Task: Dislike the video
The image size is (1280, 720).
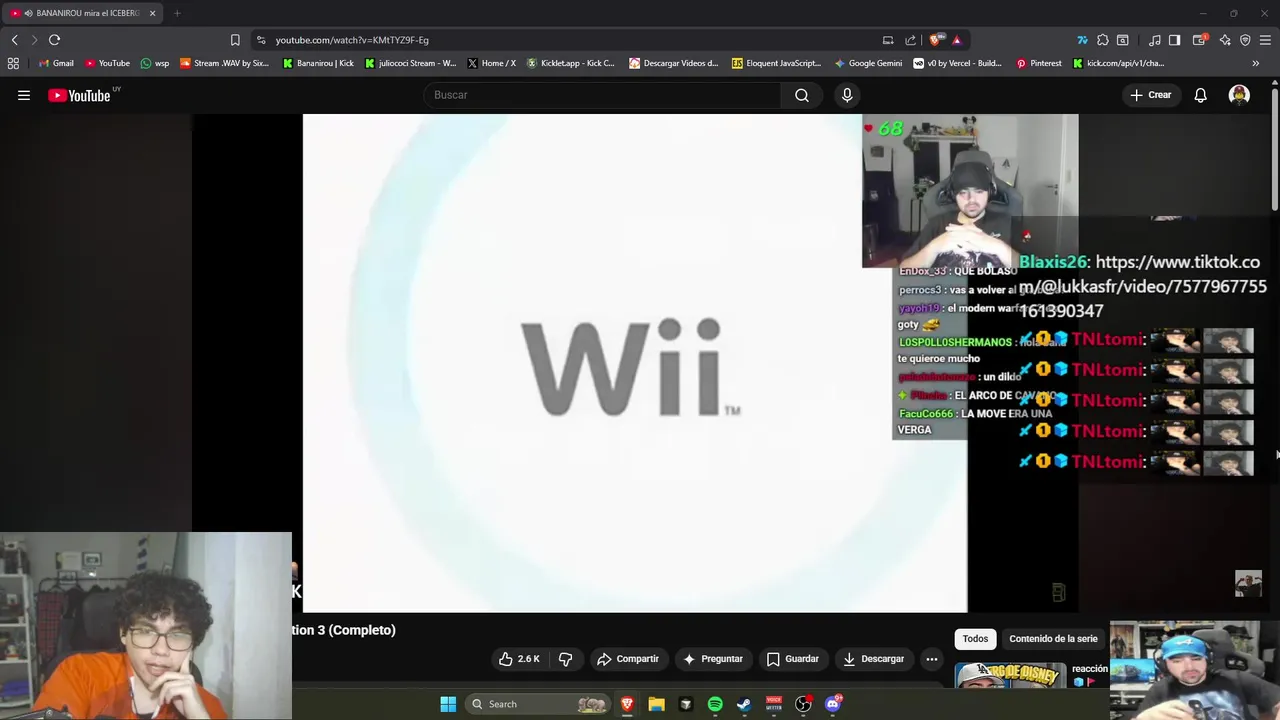Action: point(565,659)
